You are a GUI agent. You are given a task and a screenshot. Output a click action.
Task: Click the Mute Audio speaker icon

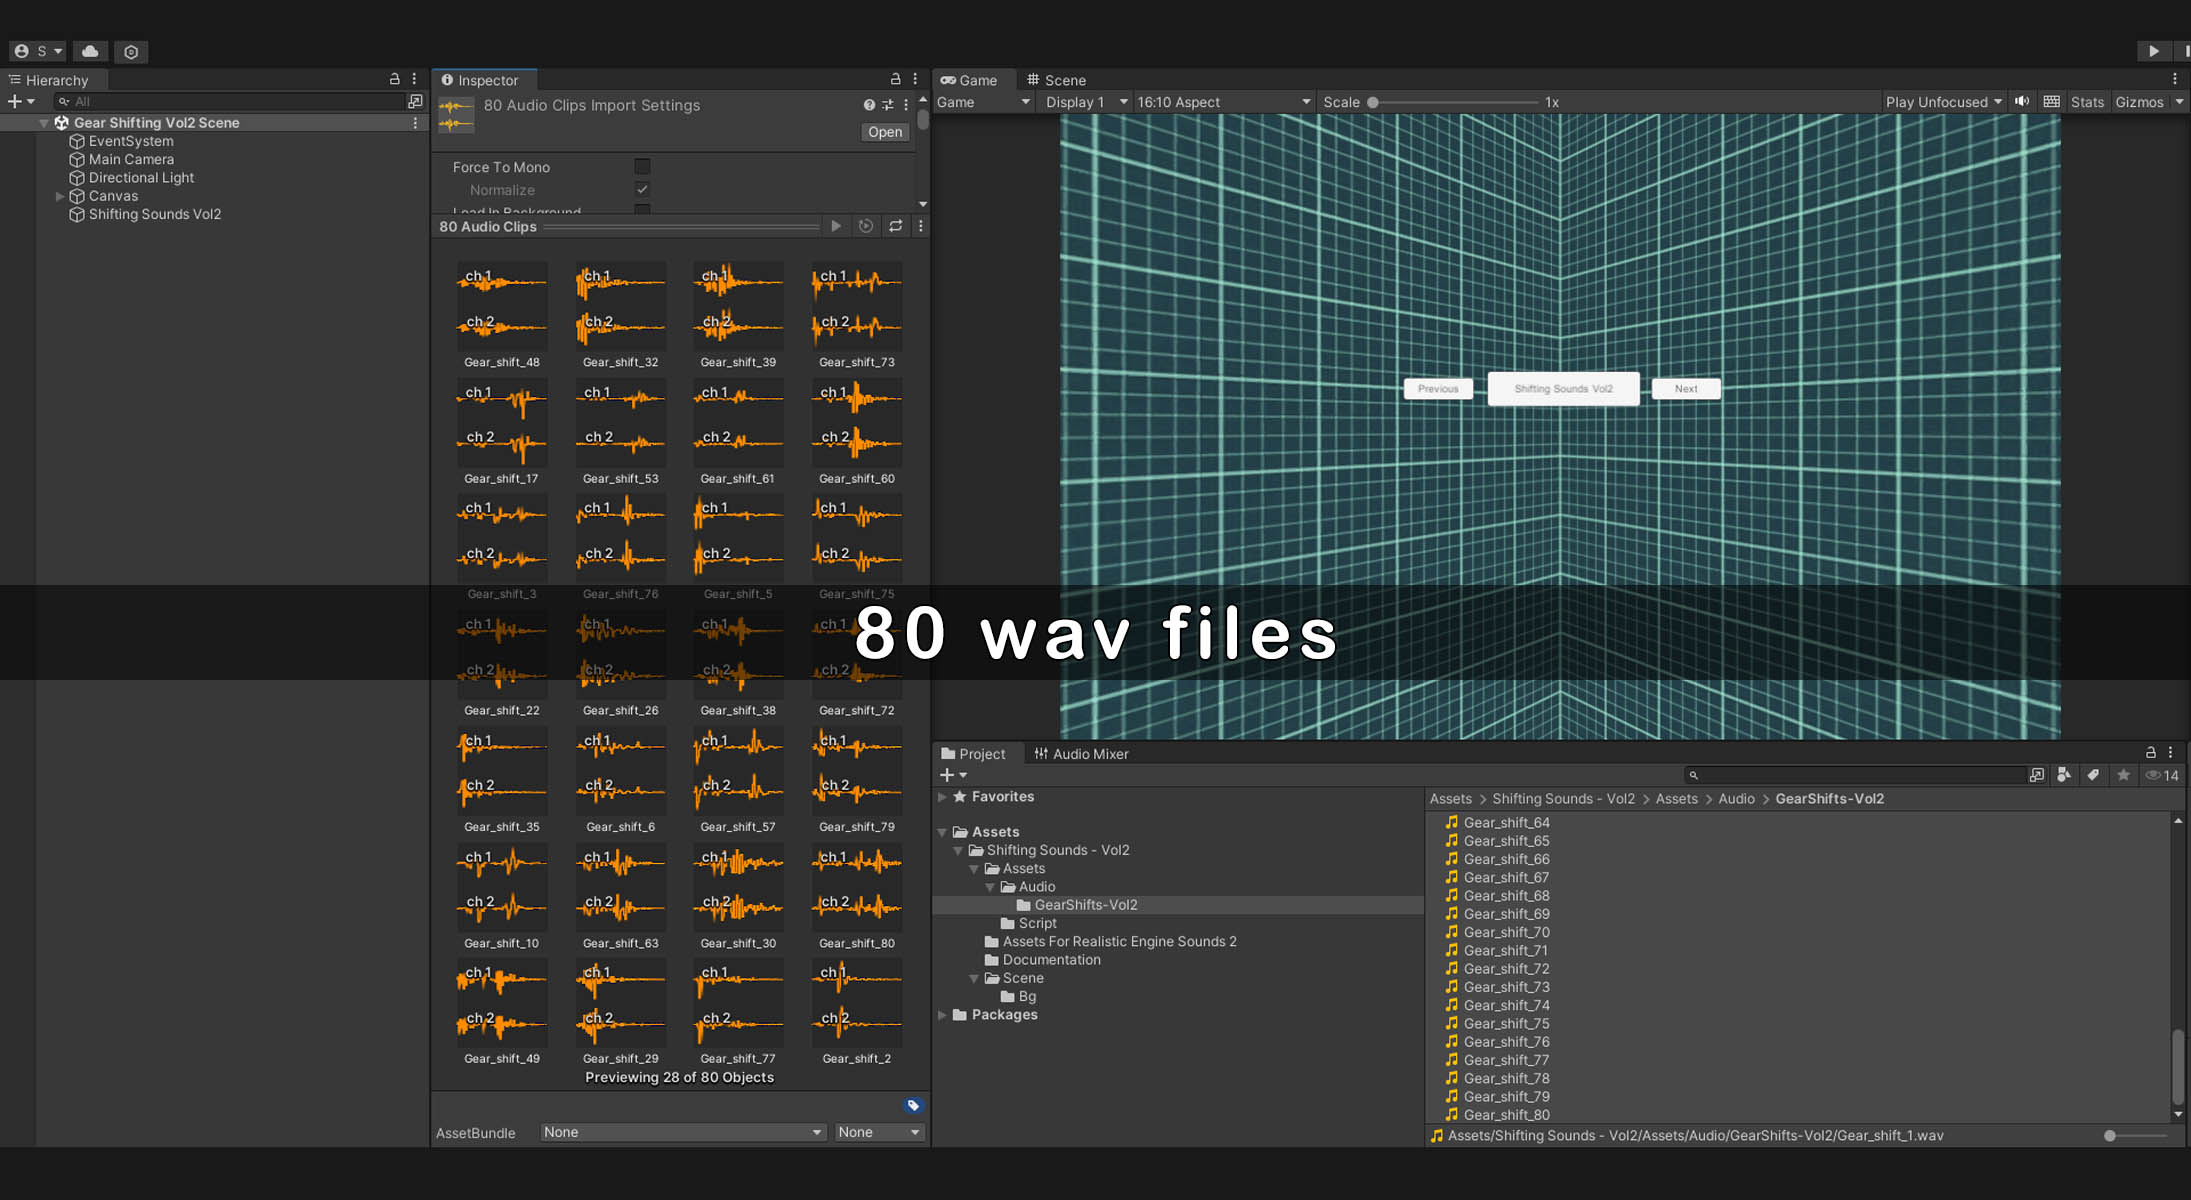(x=2022, y=102)
